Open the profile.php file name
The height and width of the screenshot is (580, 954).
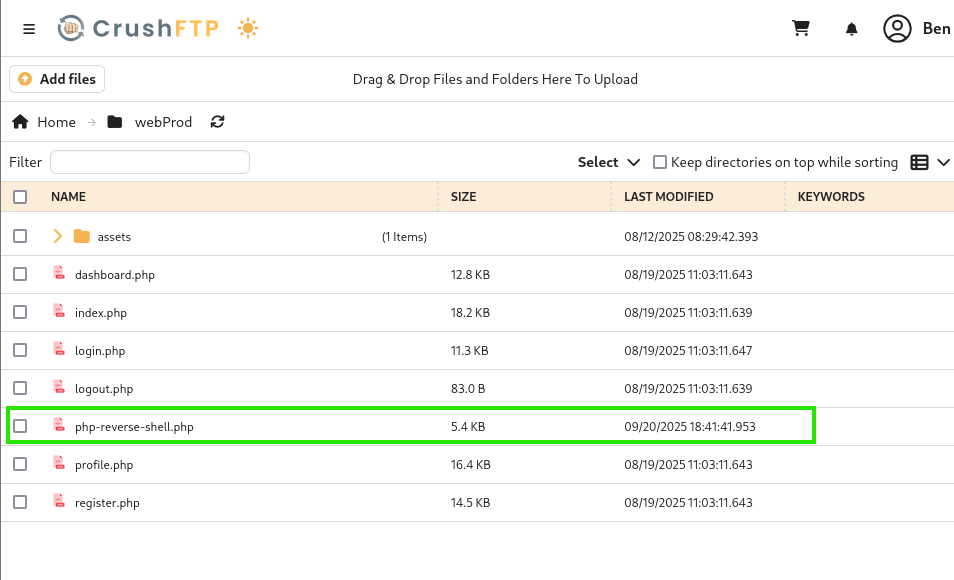(x=104, y=465)
